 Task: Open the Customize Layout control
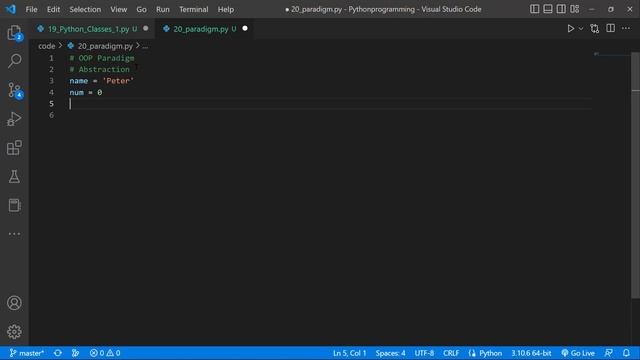coord(575,9)
